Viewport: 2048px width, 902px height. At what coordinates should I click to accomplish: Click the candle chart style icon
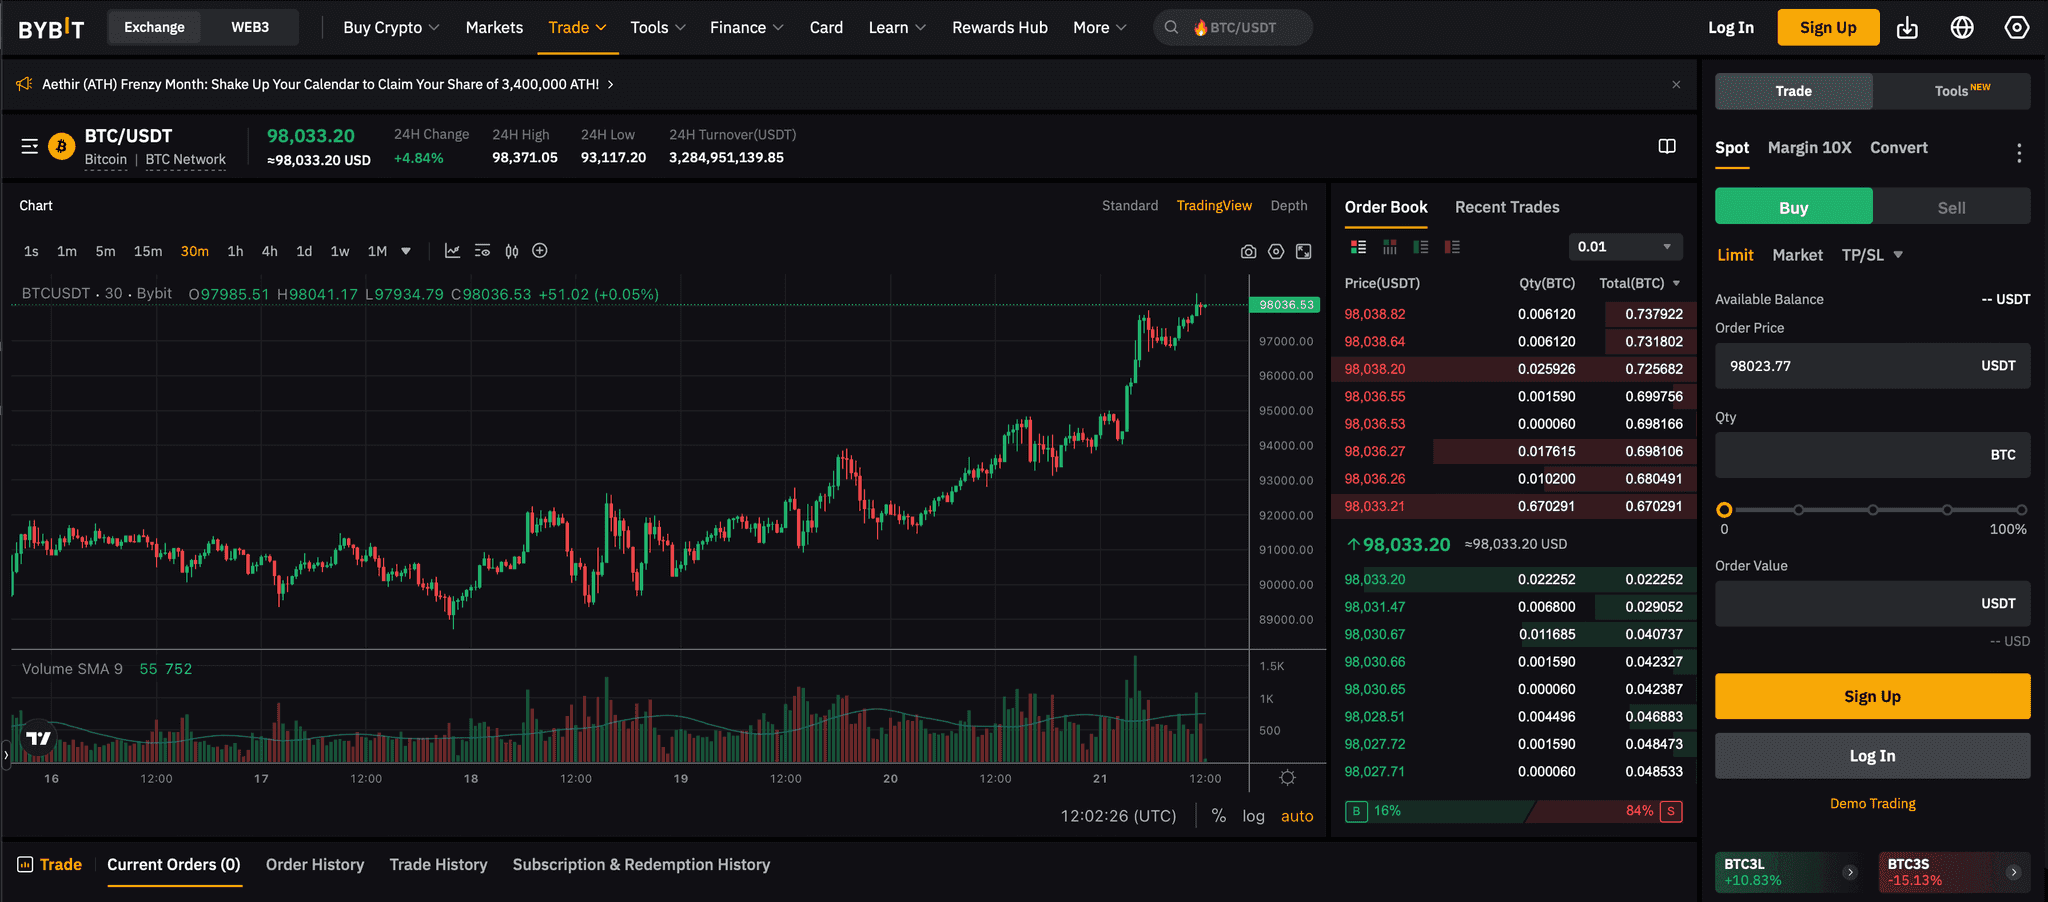pyautogui.click(x=512, y=251)
